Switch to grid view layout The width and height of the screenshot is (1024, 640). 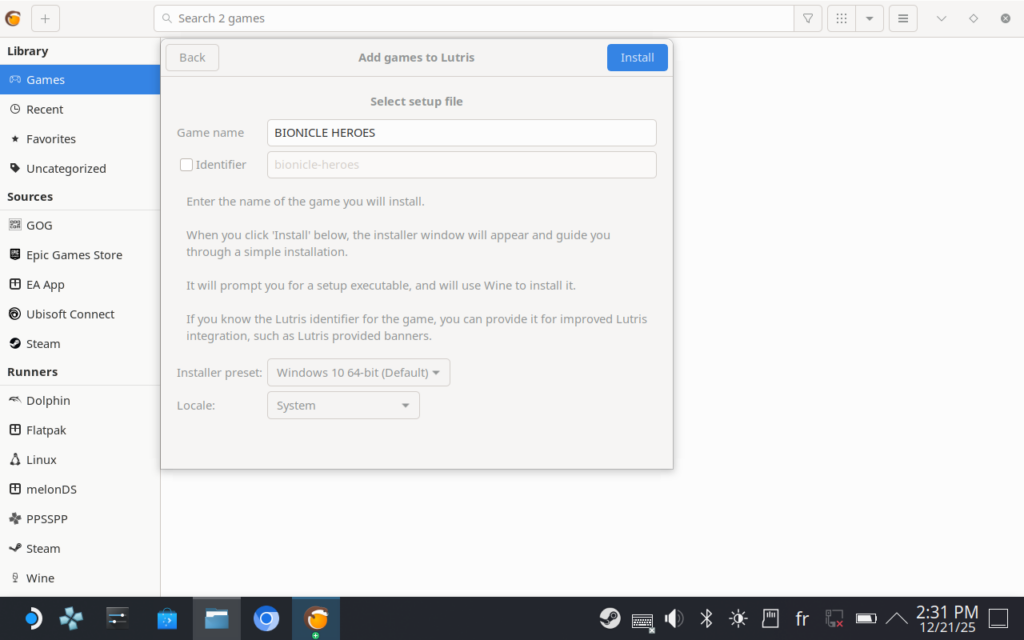click(842, 18)
